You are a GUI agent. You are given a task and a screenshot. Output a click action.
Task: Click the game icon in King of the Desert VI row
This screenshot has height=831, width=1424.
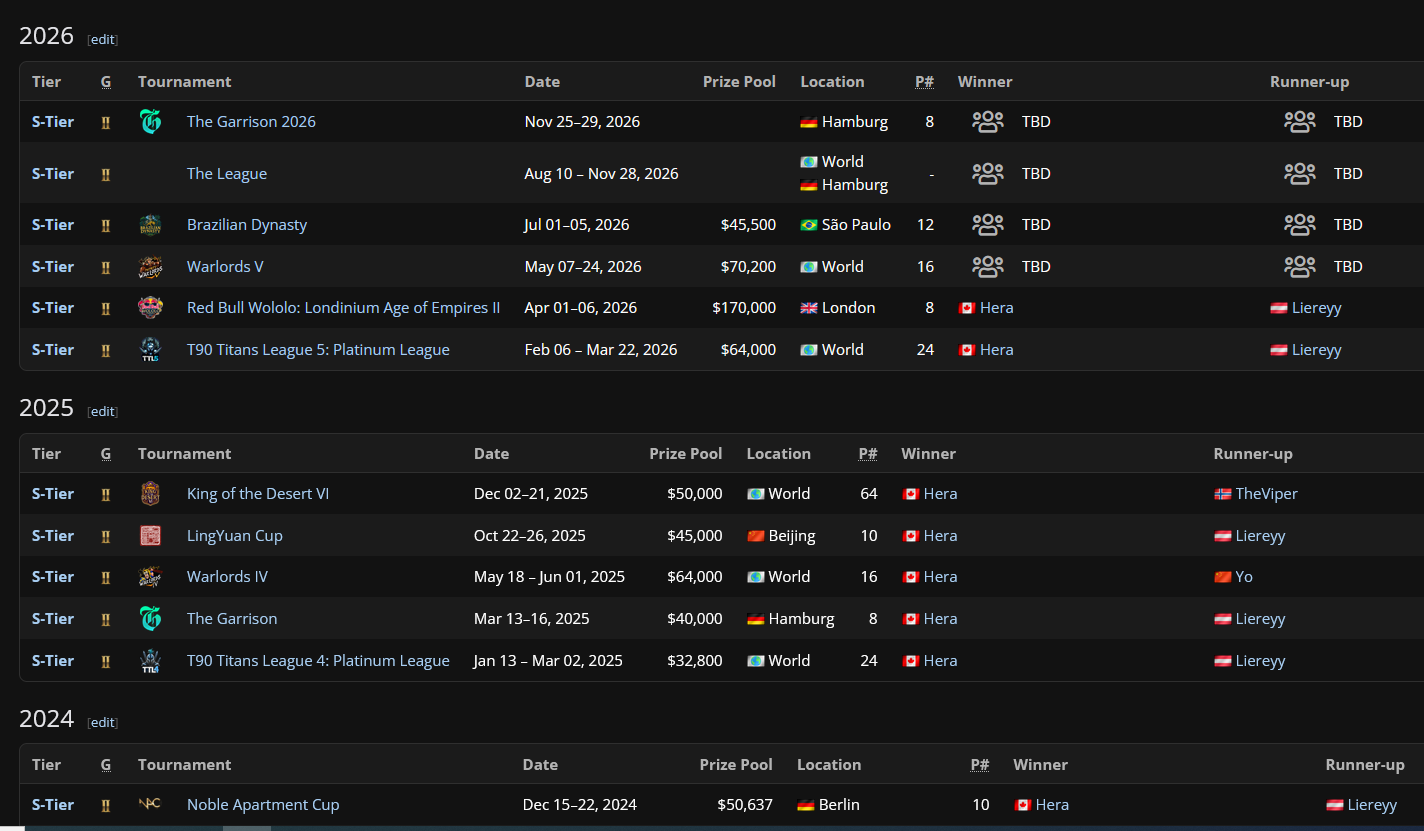point(106,494)
